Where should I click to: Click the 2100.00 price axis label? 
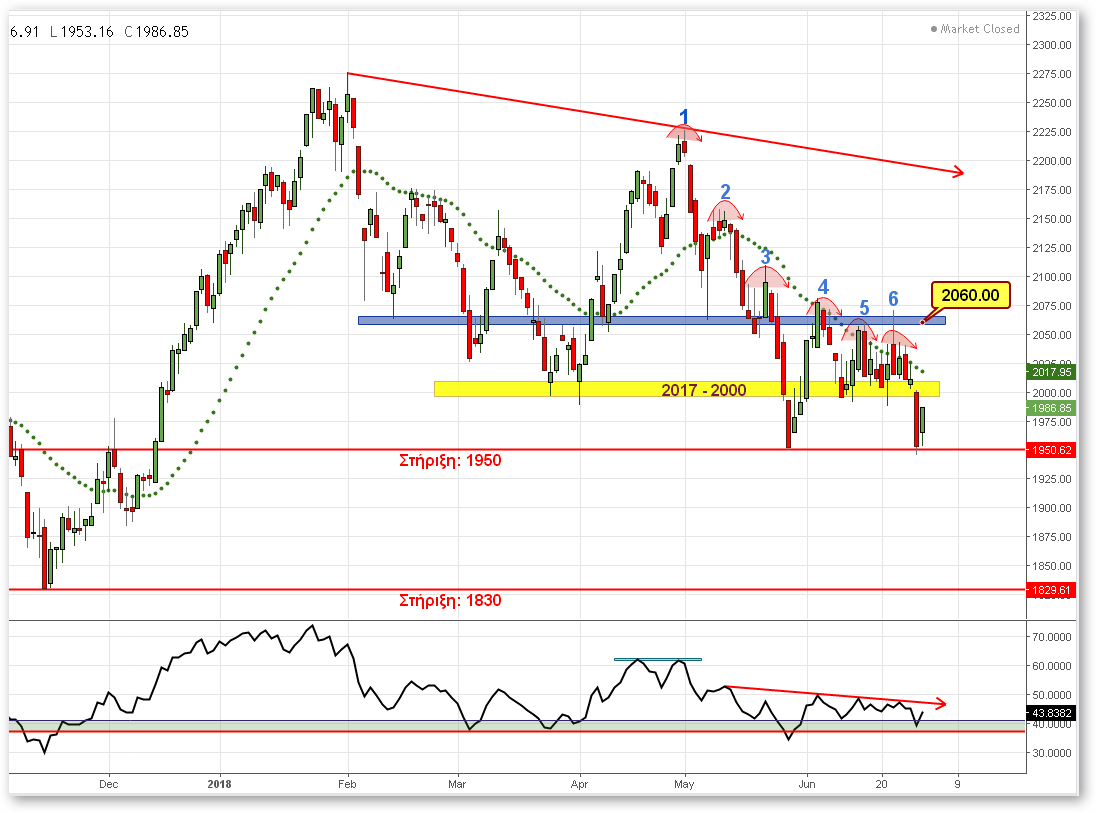click(x=1052, y=277)
